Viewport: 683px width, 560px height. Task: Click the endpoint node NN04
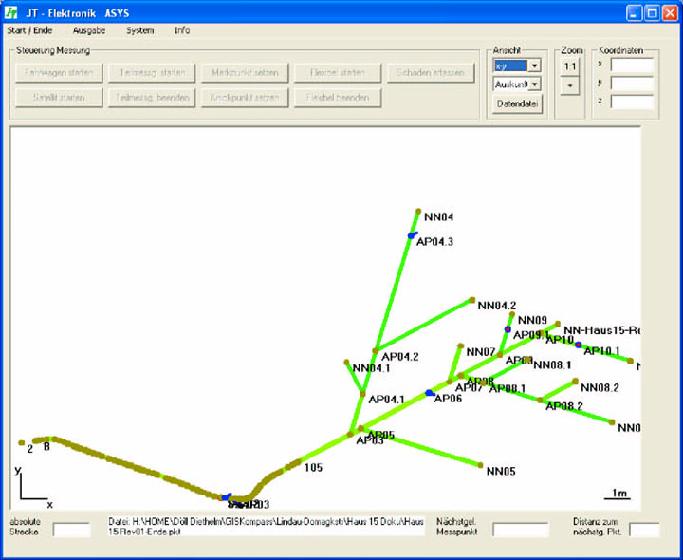418,211
